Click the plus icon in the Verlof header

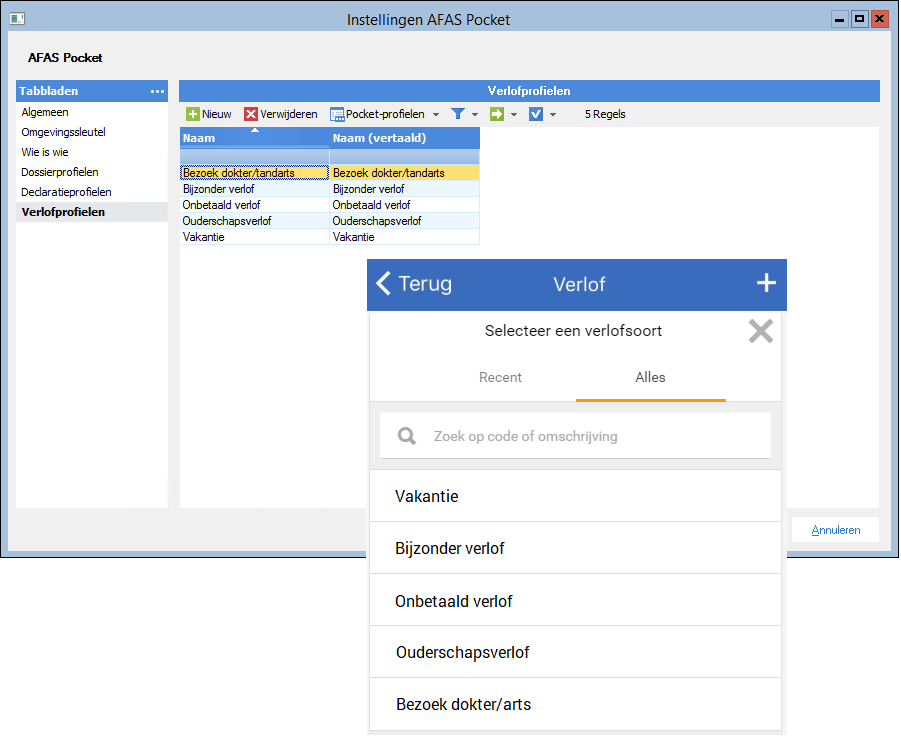[x=766, y=283]
